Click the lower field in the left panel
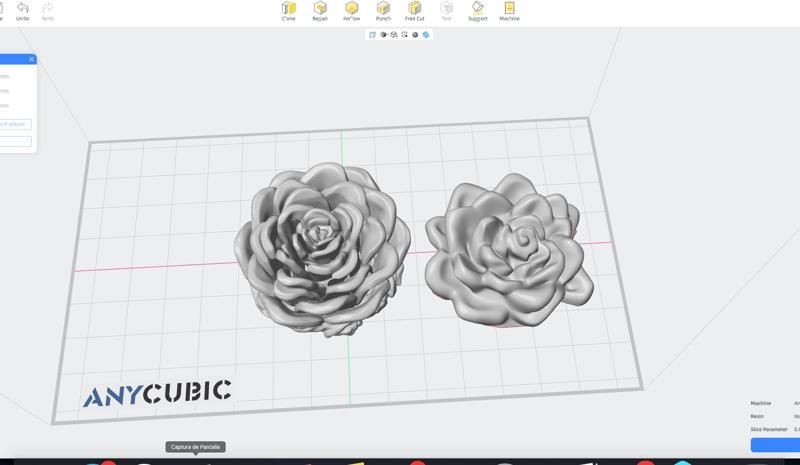800x465 pixels. tap(15, 141)
